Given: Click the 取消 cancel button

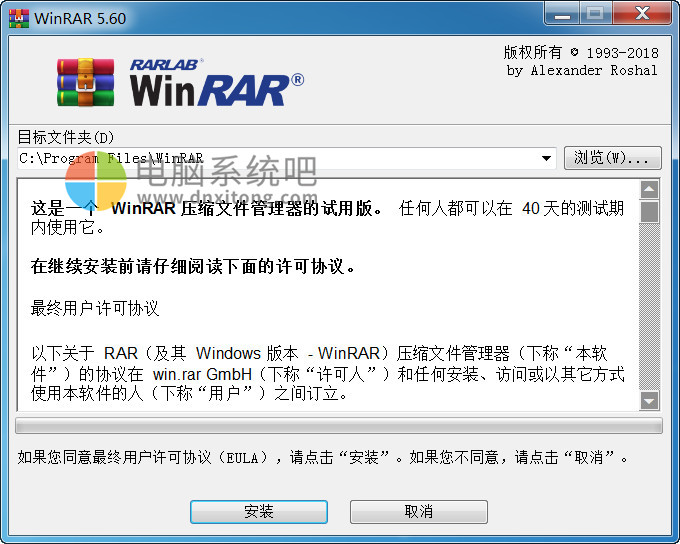Looking at the screenshot, I should [x=418, y=511].
